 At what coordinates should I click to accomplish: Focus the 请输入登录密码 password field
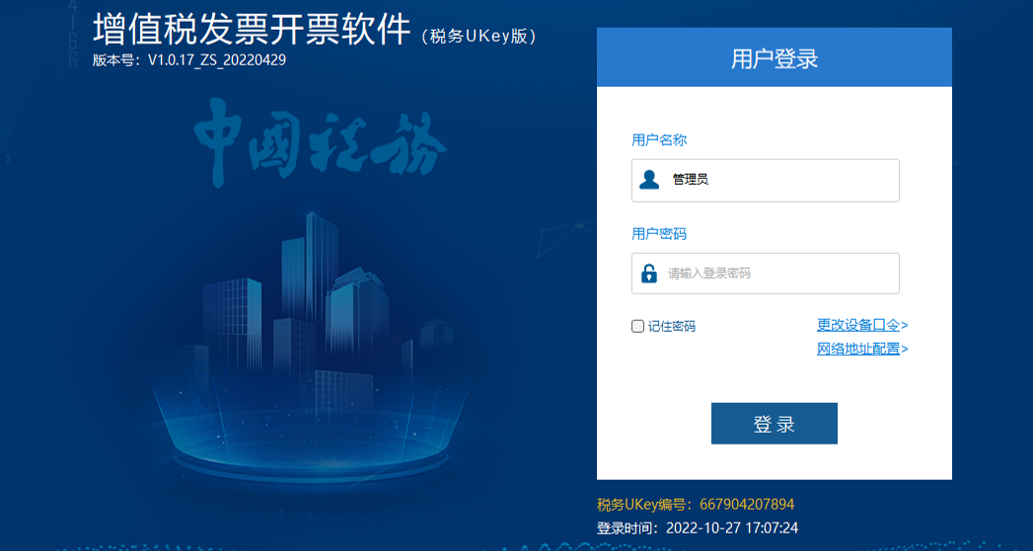[765, 274]
